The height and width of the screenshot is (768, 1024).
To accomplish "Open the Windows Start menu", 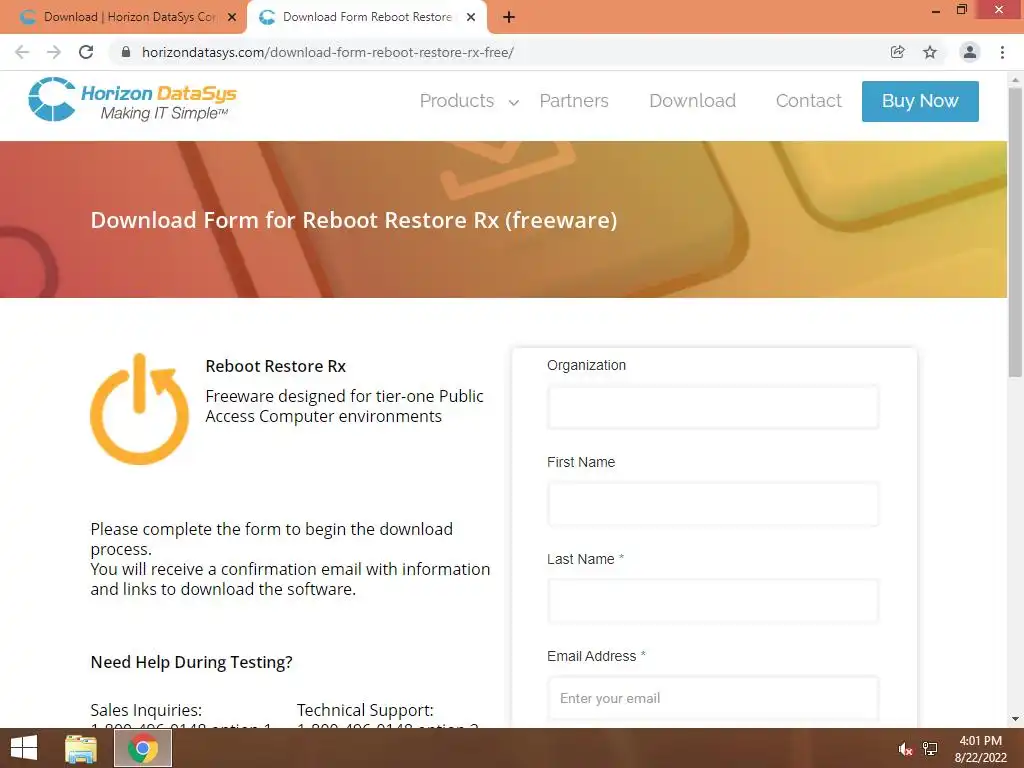I will 24,748.
